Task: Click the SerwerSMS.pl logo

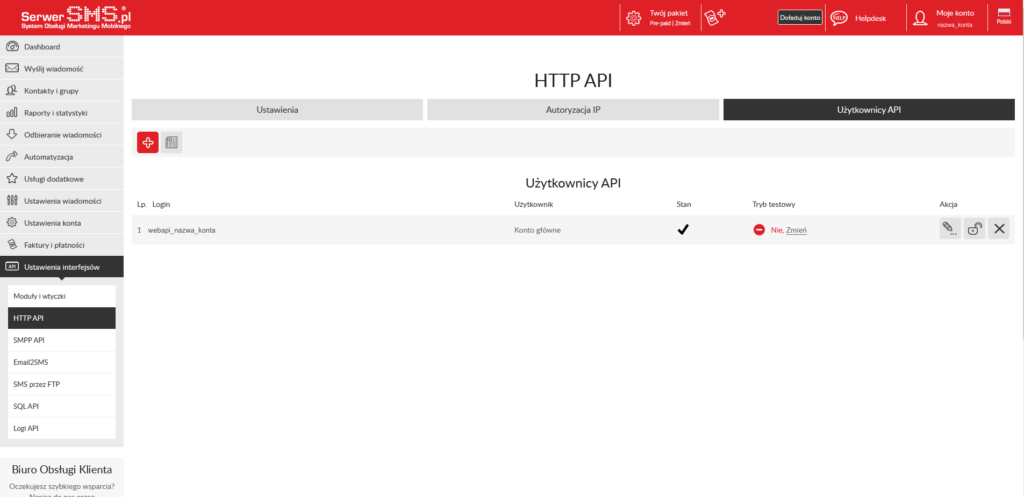Action: 66,17
